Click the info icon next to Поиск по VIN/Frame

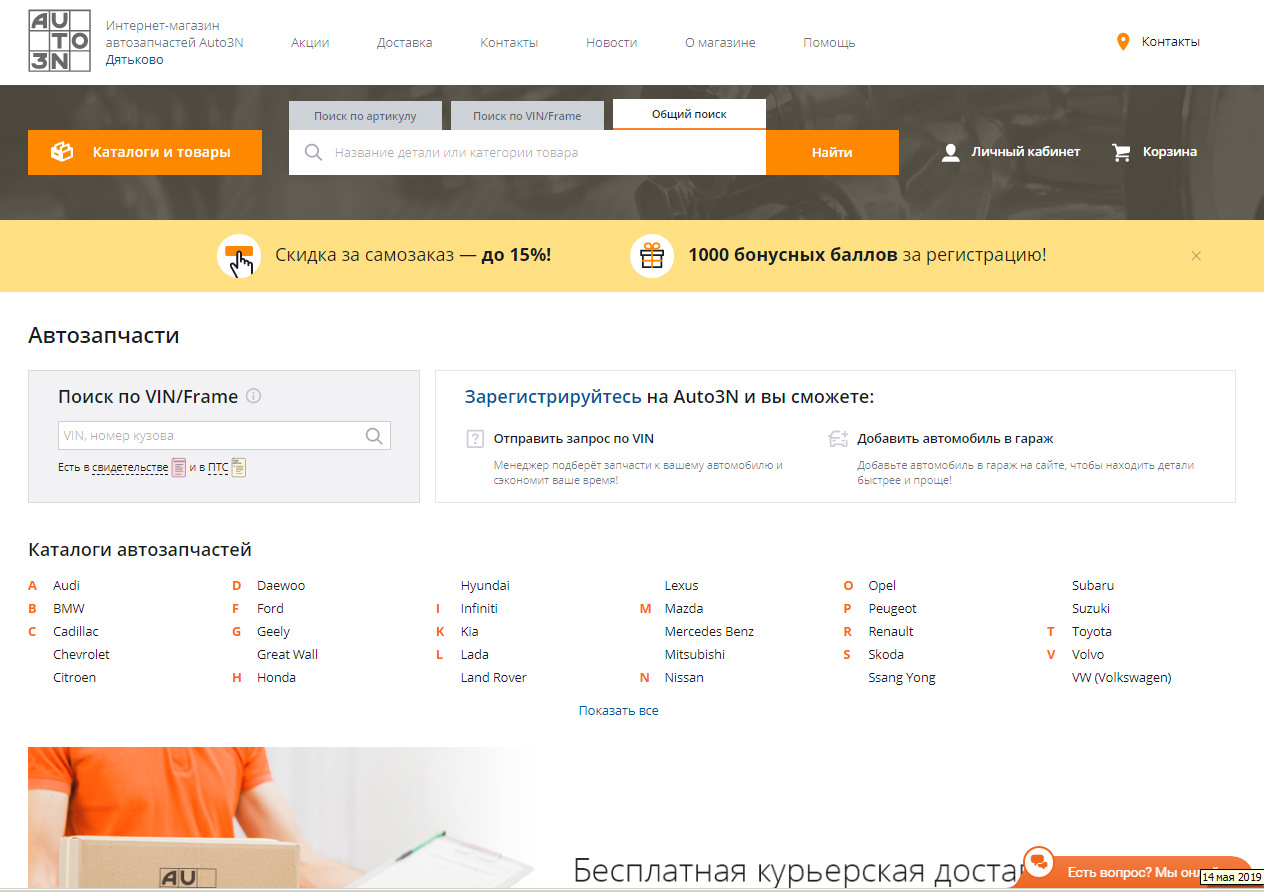(254, 396)
